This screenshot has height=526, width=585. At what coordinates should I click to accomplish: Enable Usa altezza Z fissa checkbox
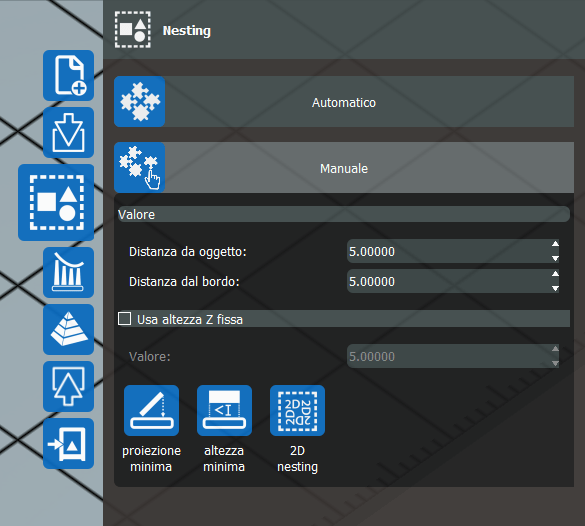125,319
